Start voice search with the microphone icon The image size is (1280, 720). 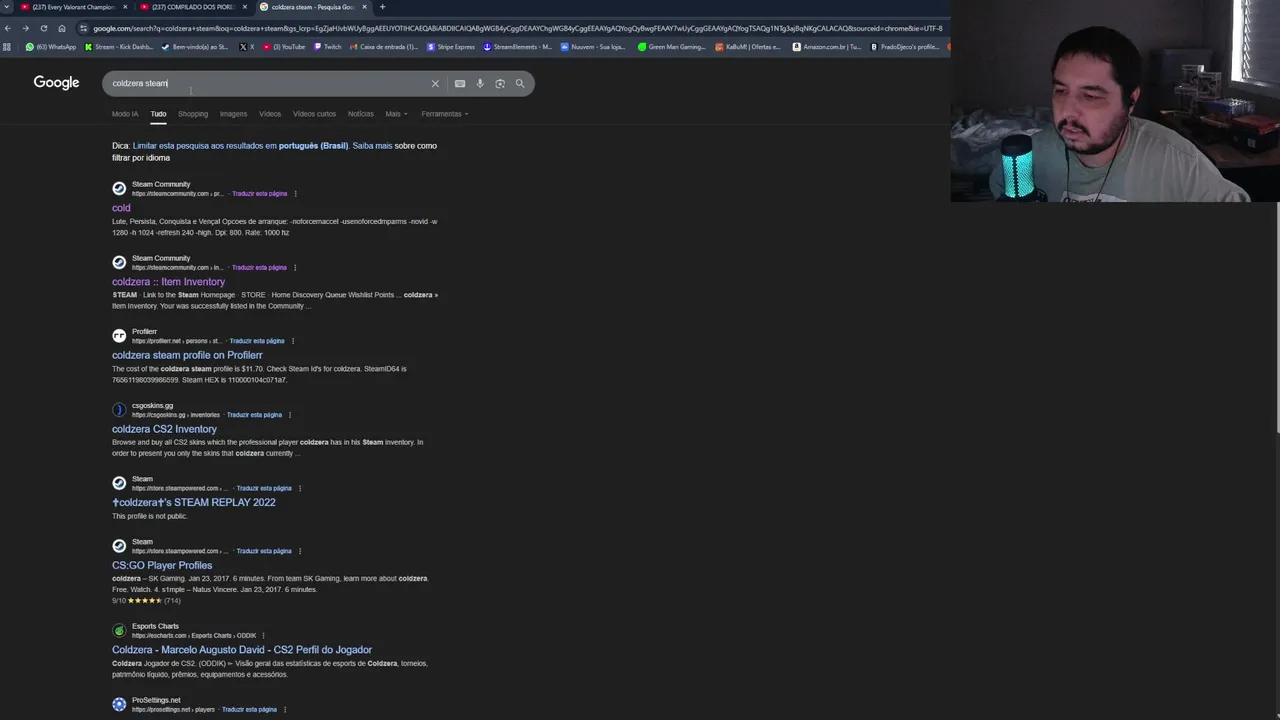480,84
